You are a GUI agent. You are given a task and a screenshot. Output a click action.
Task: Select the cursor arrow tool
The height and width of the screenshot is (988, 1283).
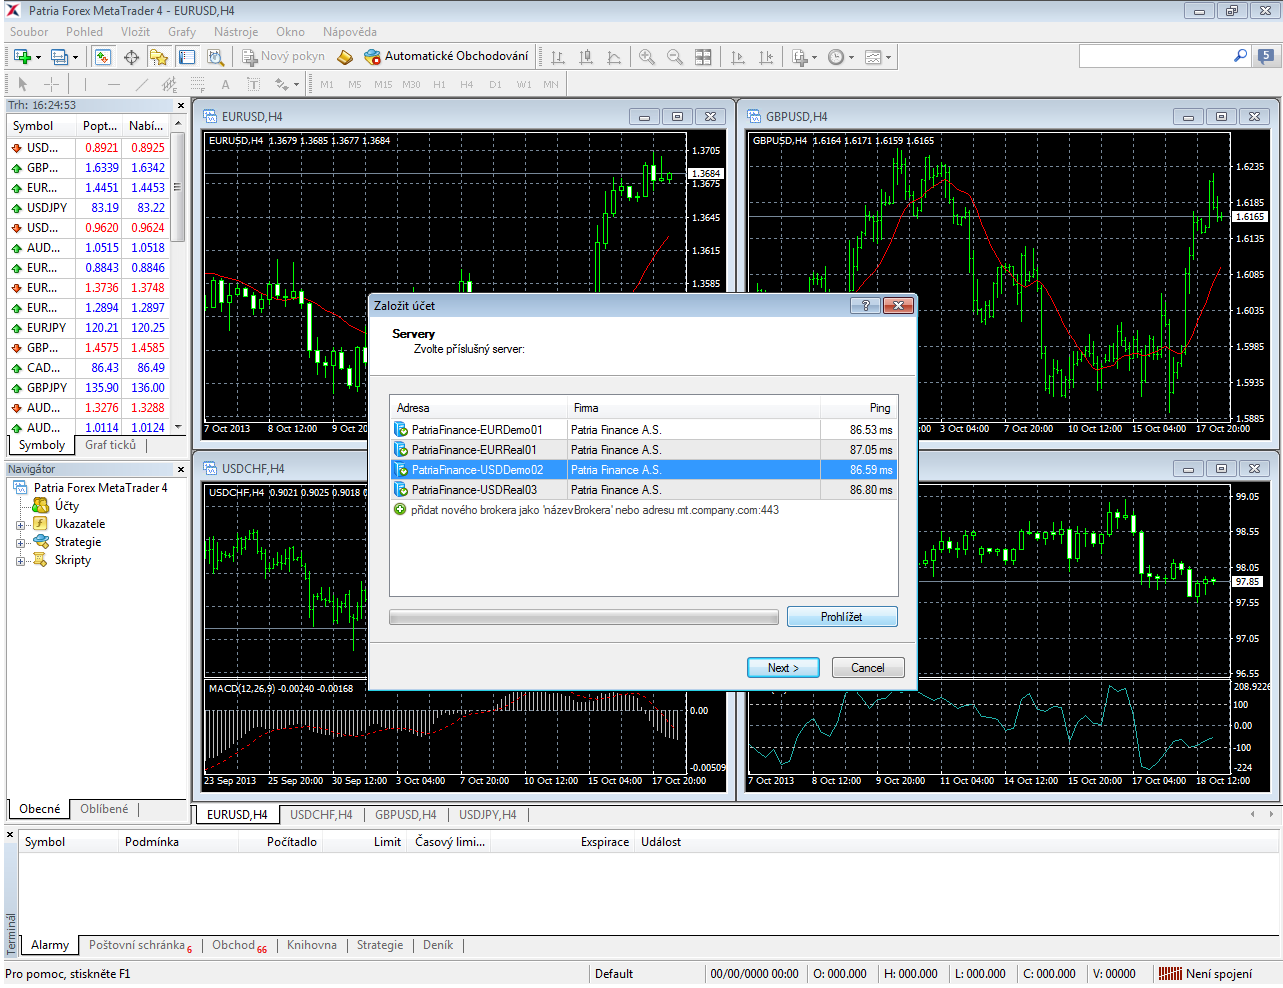click(23, 85)
